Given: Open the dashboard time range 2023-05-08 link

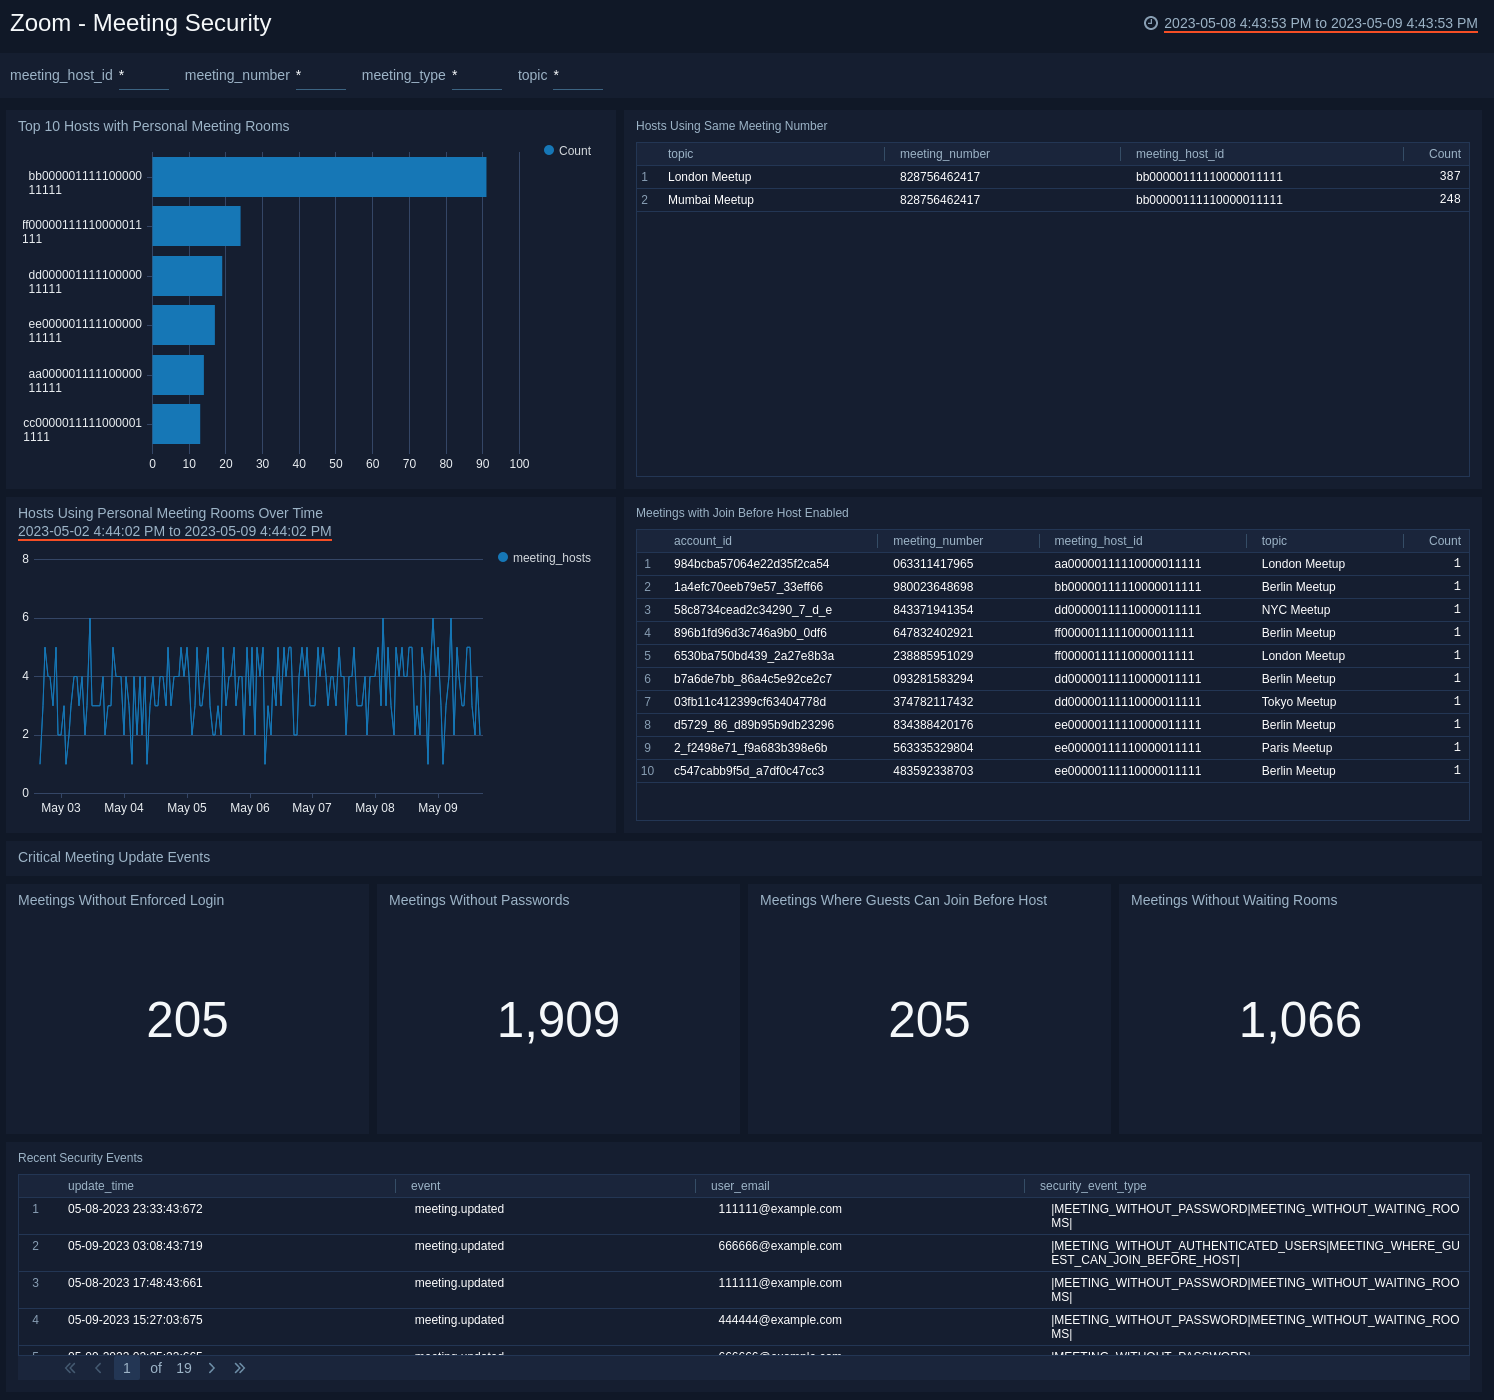Looking at the screenshot, I should click(x=1320, y=23).
